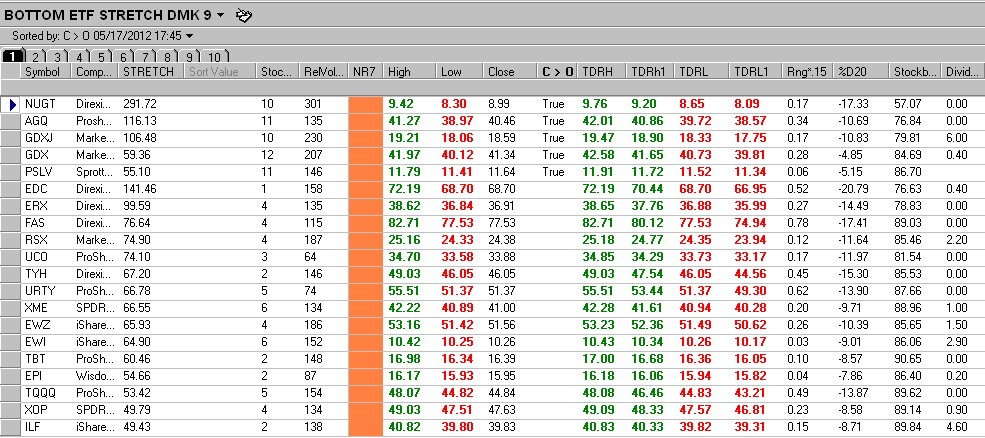Click the C > O column header
The width and height of the screenshot is (985, 438).
click(x=557, y=72)
